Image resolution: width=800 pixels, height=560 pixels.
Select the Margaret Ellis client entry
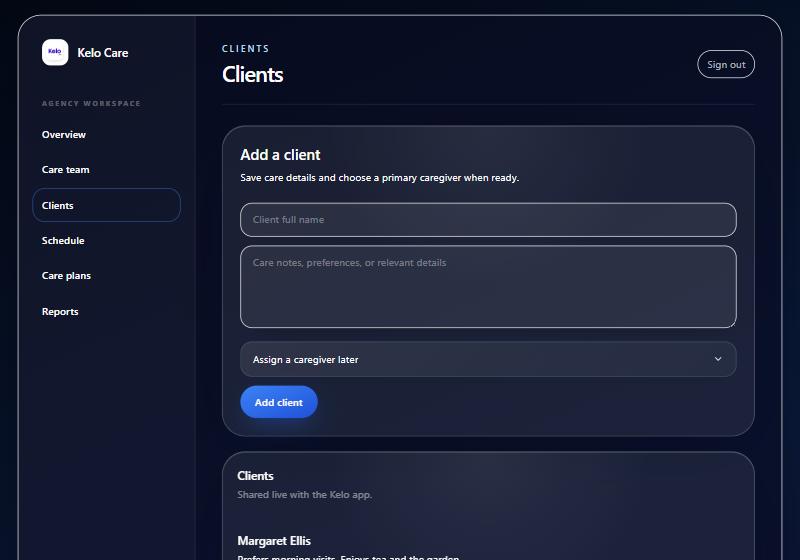[274, 541]
